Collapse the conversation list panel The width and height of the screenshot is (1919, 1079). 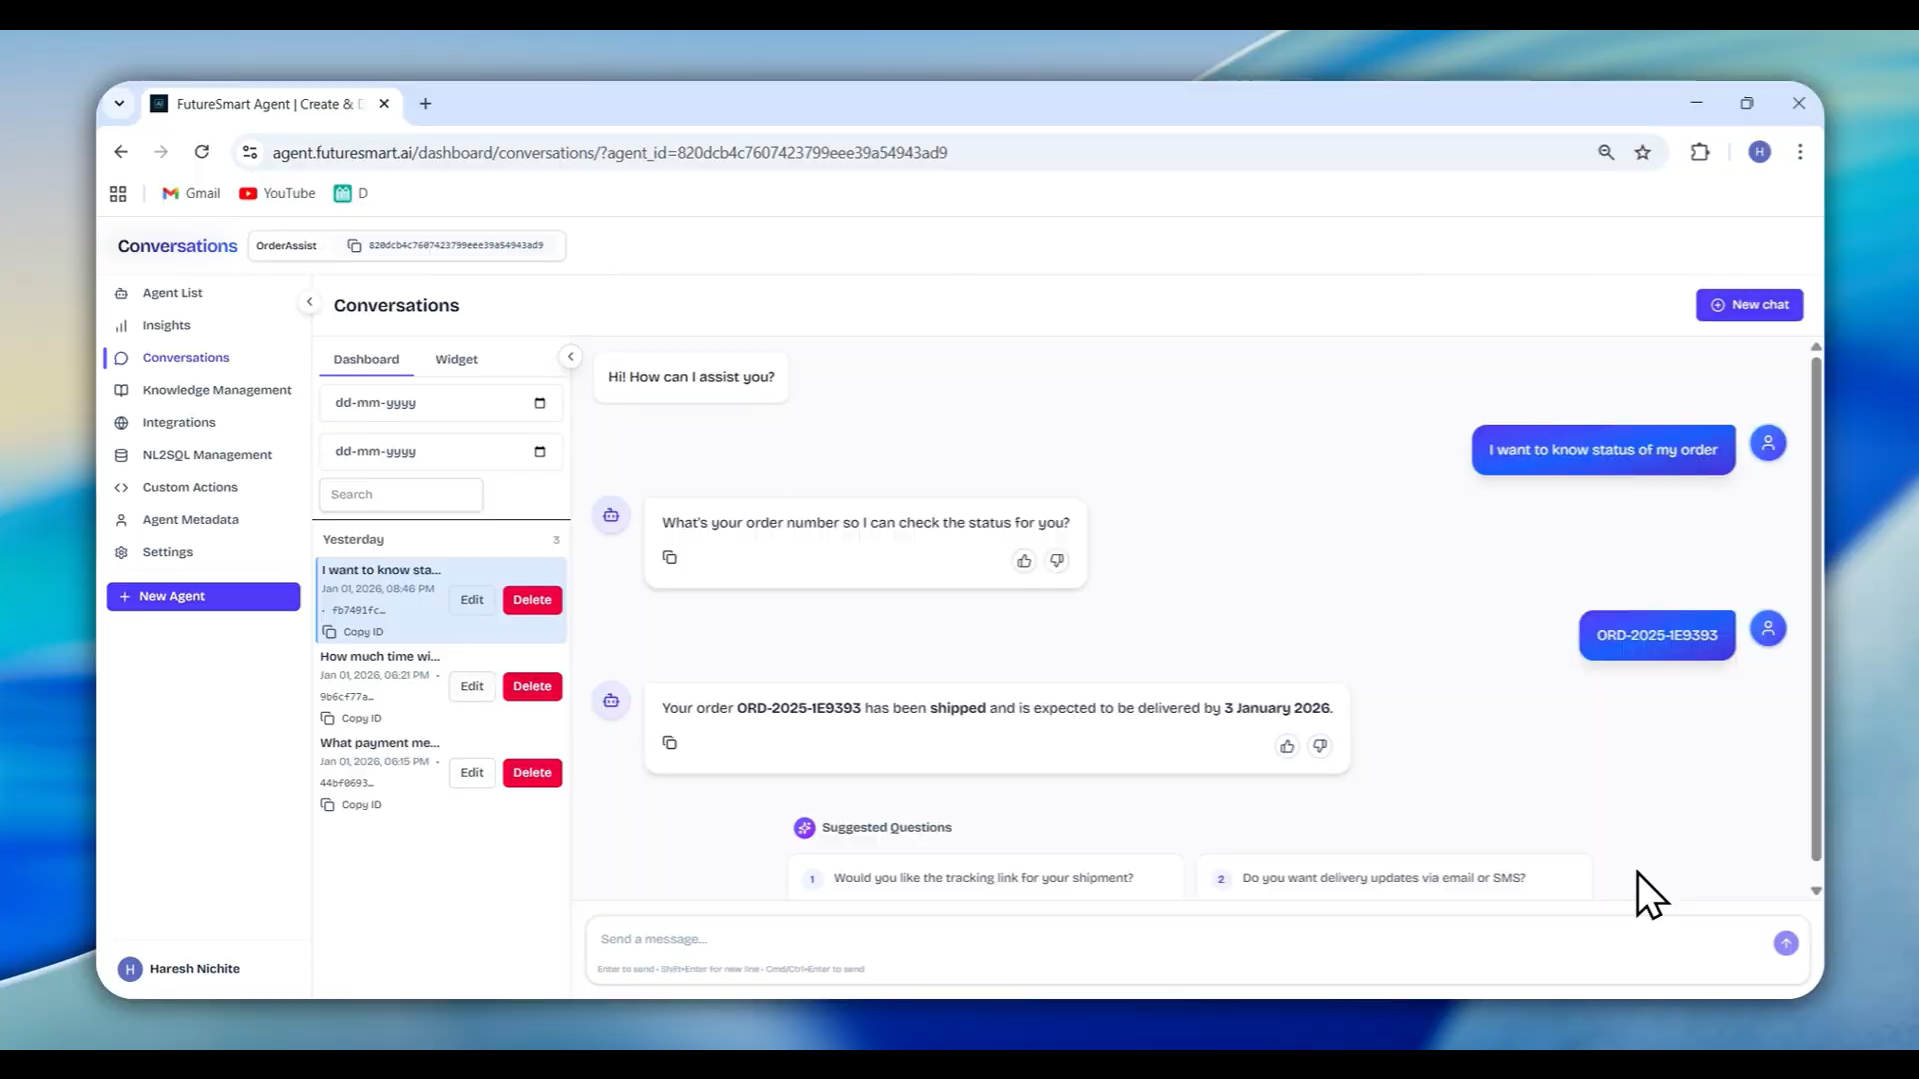click(x=570, y=357)
